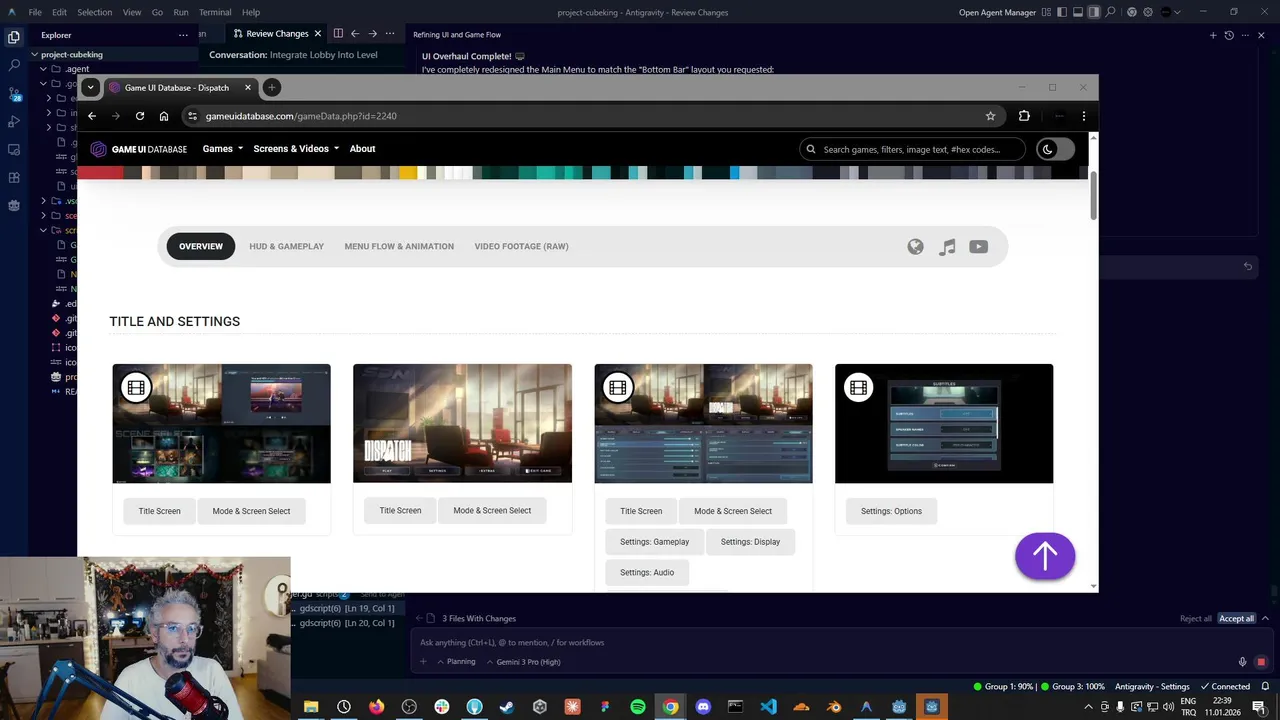Open Blender from the taskbar
Viewport: 1280px width, 720px height.
point(834,707)
